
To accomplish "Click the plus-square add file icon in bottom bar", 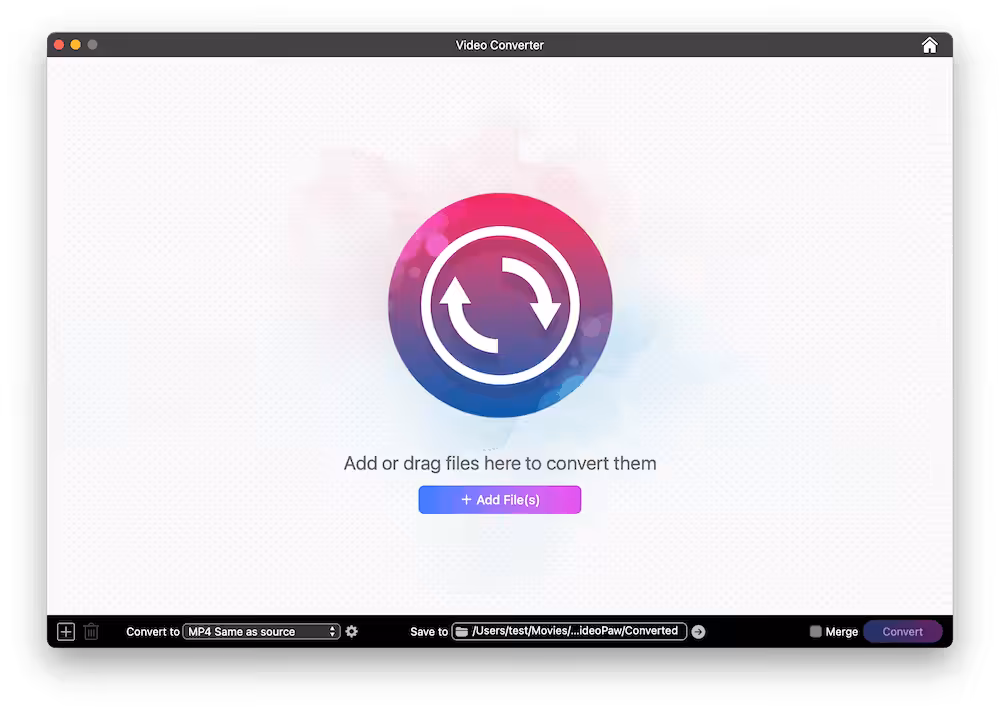I will (66, 632).
